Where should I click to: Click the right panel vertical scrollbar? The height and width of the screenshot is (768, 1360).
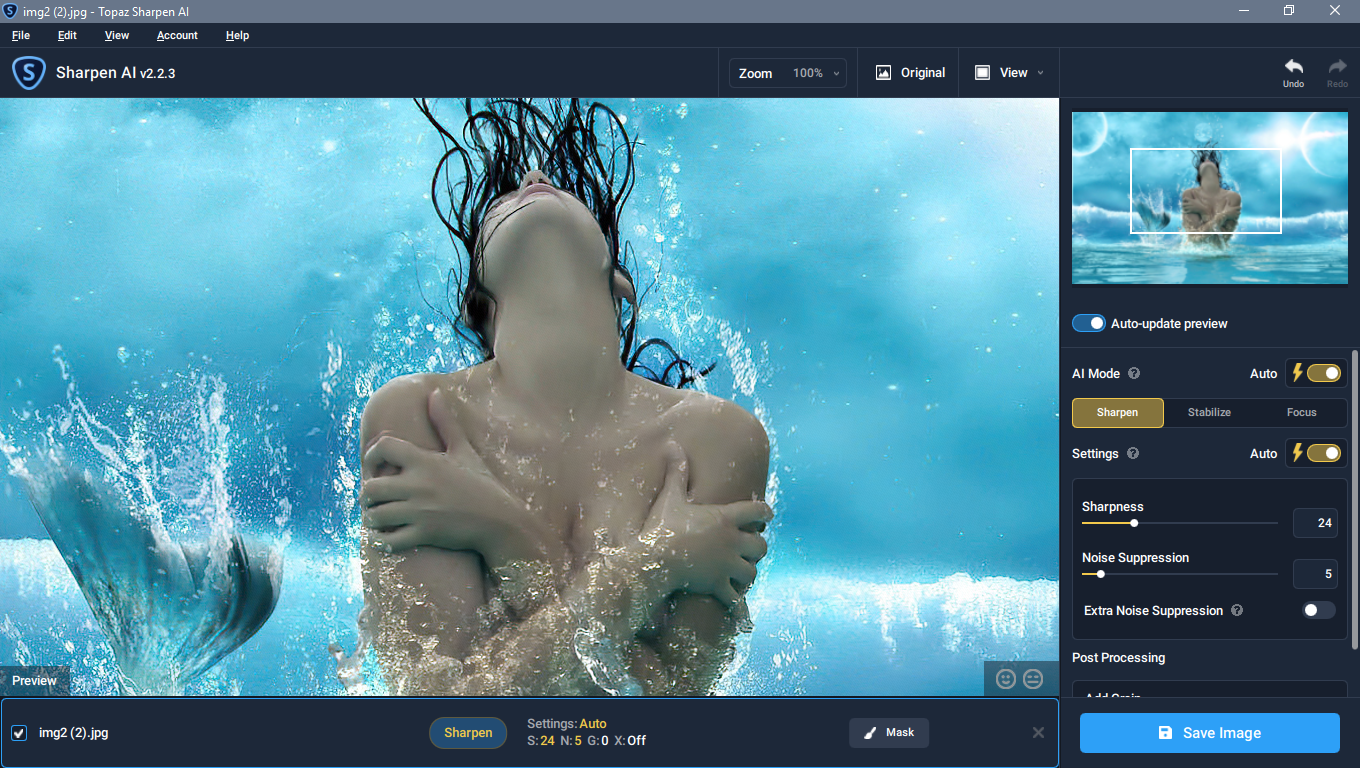coord(1355,498)
